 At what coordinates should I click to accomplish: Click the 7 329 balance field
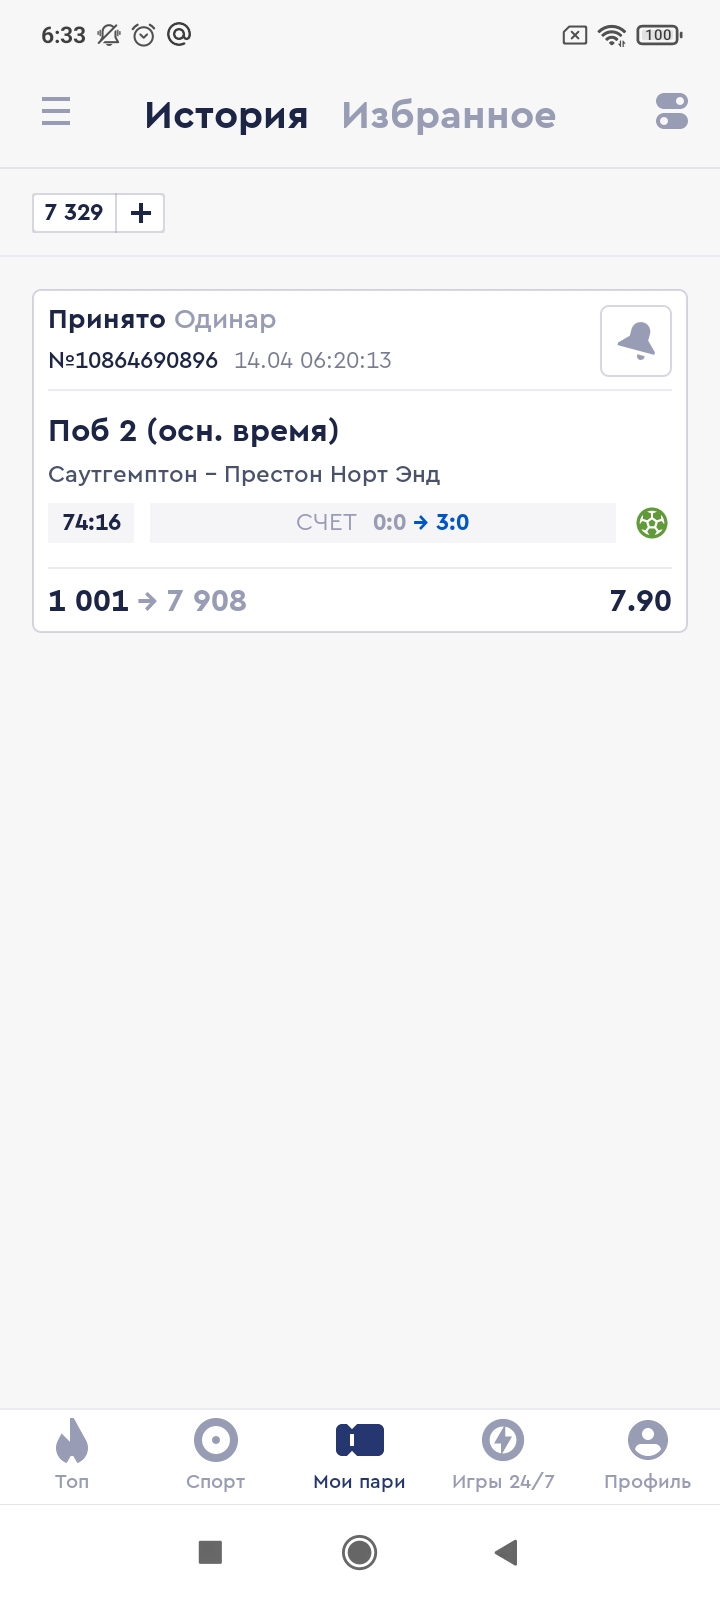pos(75,213)
